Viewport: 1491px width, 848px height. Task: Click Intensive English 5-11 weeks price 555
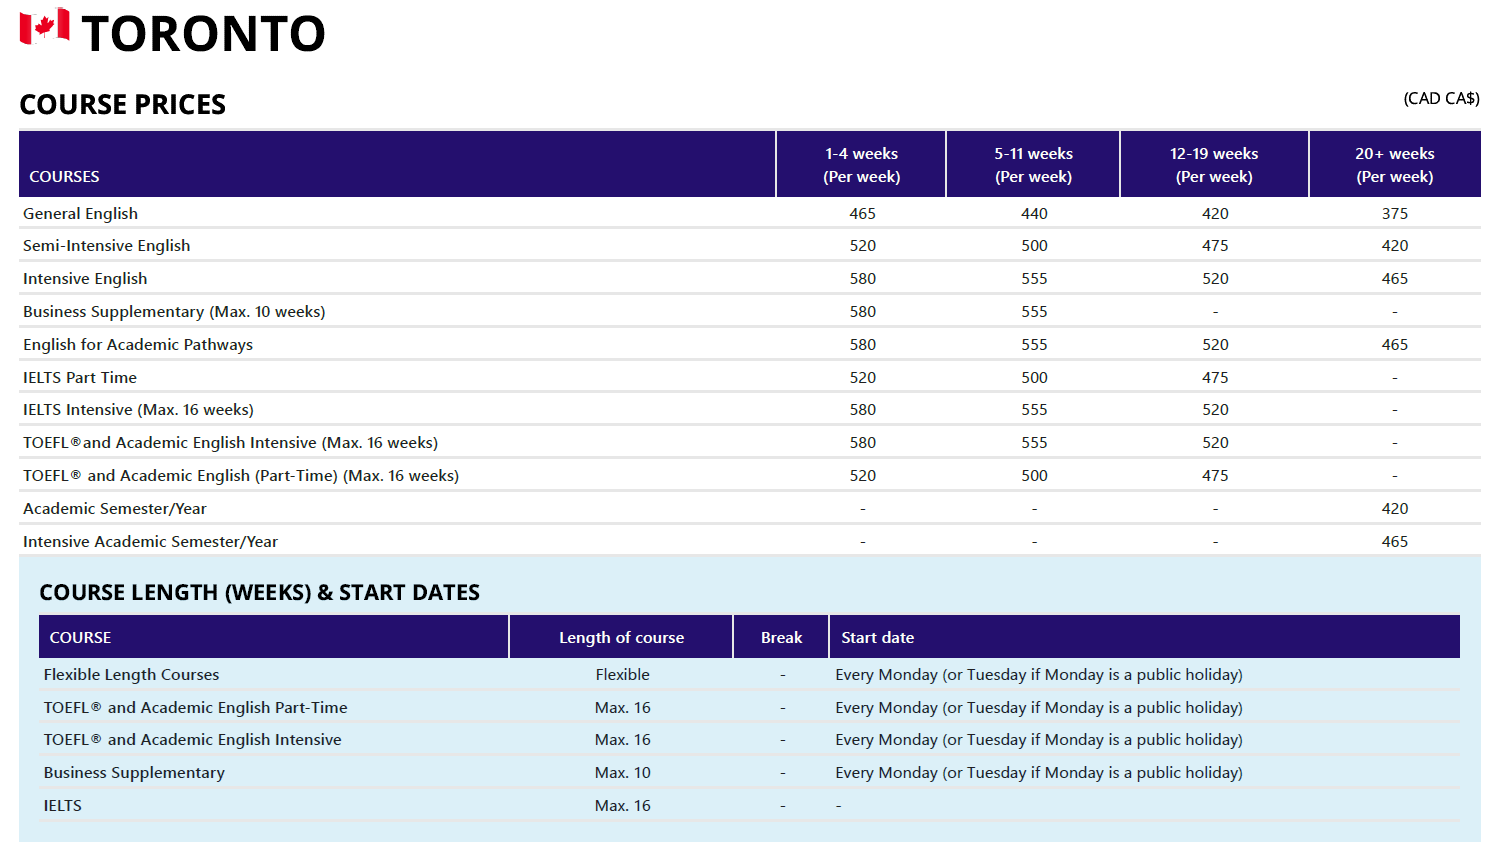1034,279
